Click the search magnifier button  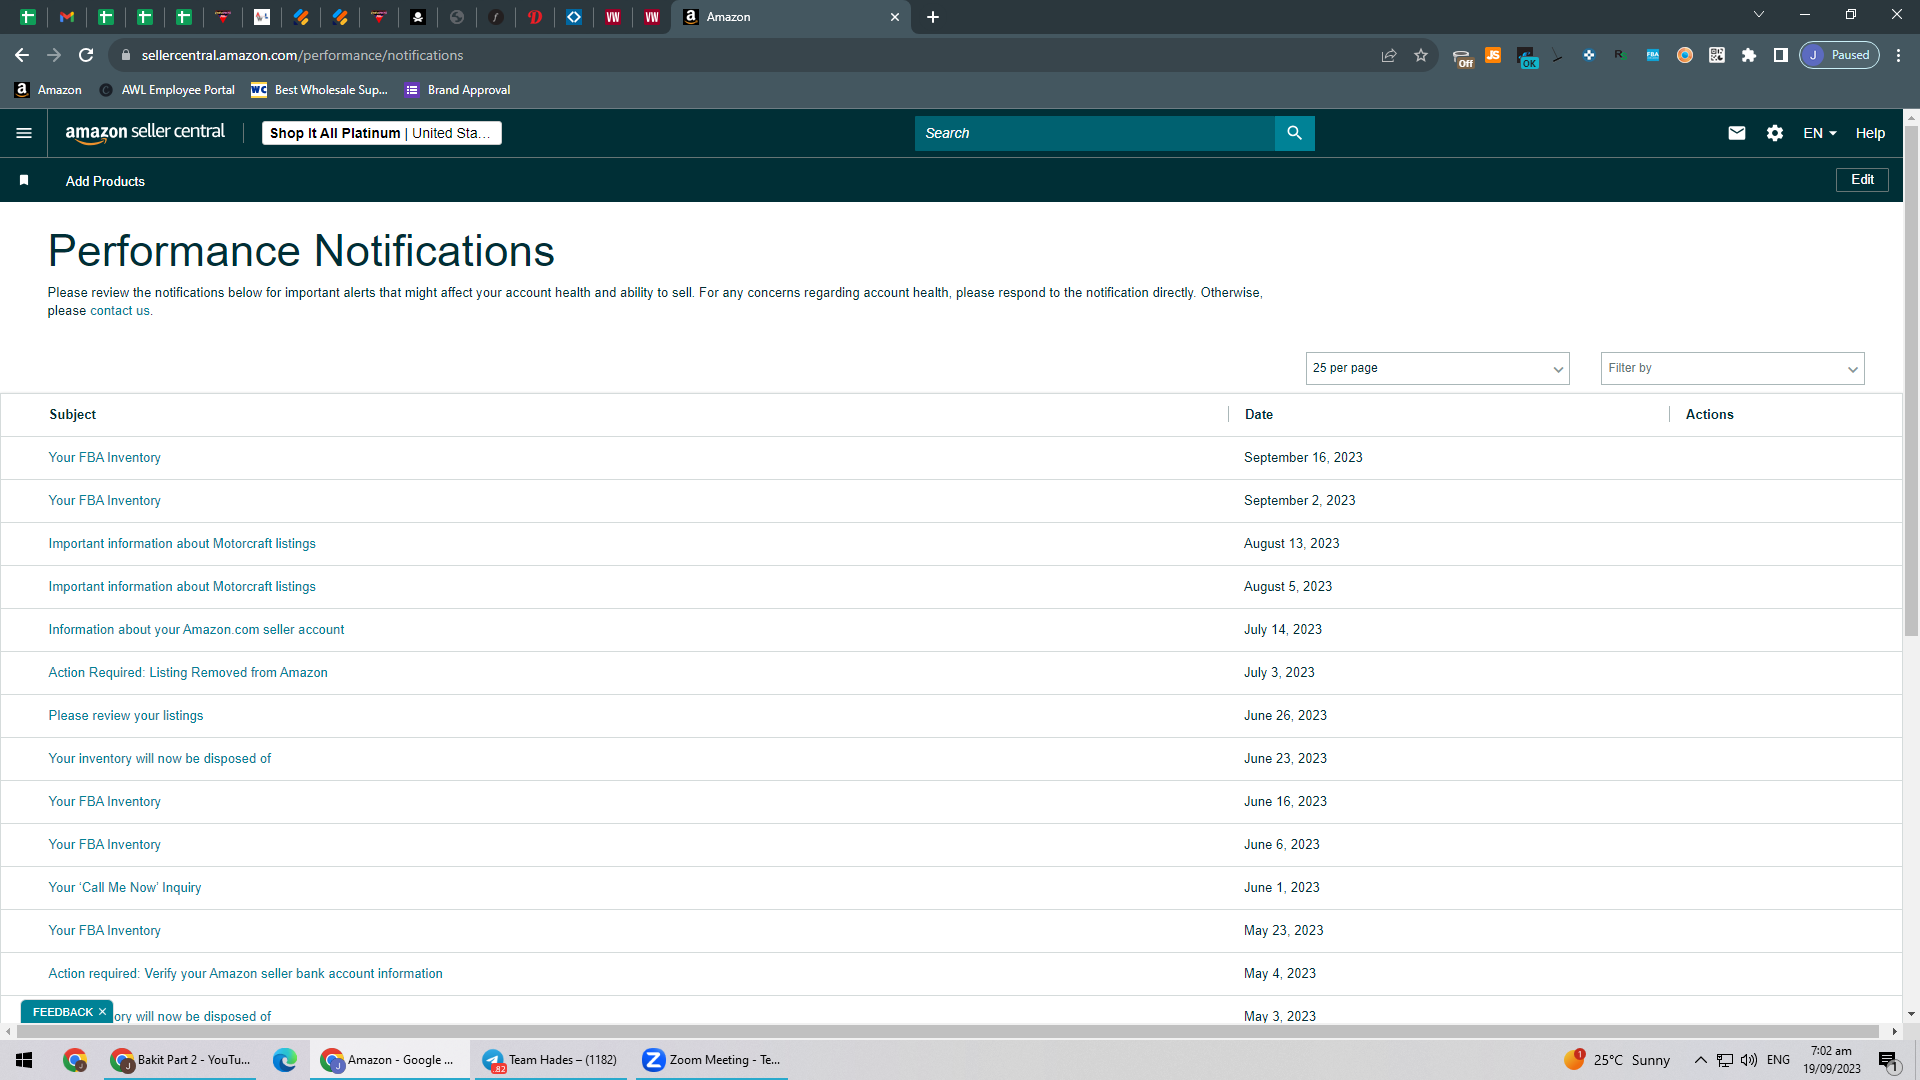click(1294, 133)
